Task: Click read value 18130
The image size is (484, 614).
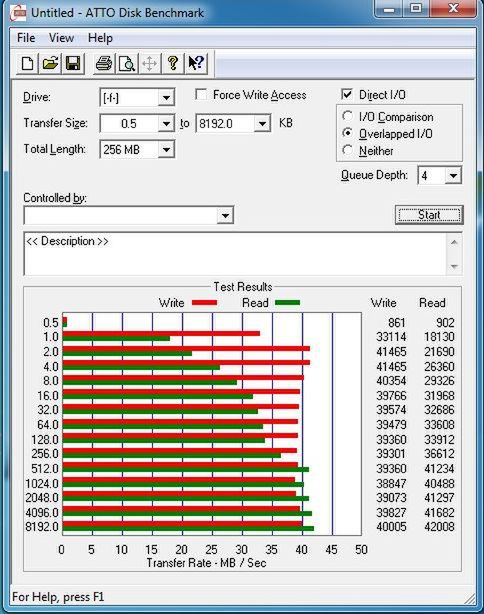Action: [439, 337]
